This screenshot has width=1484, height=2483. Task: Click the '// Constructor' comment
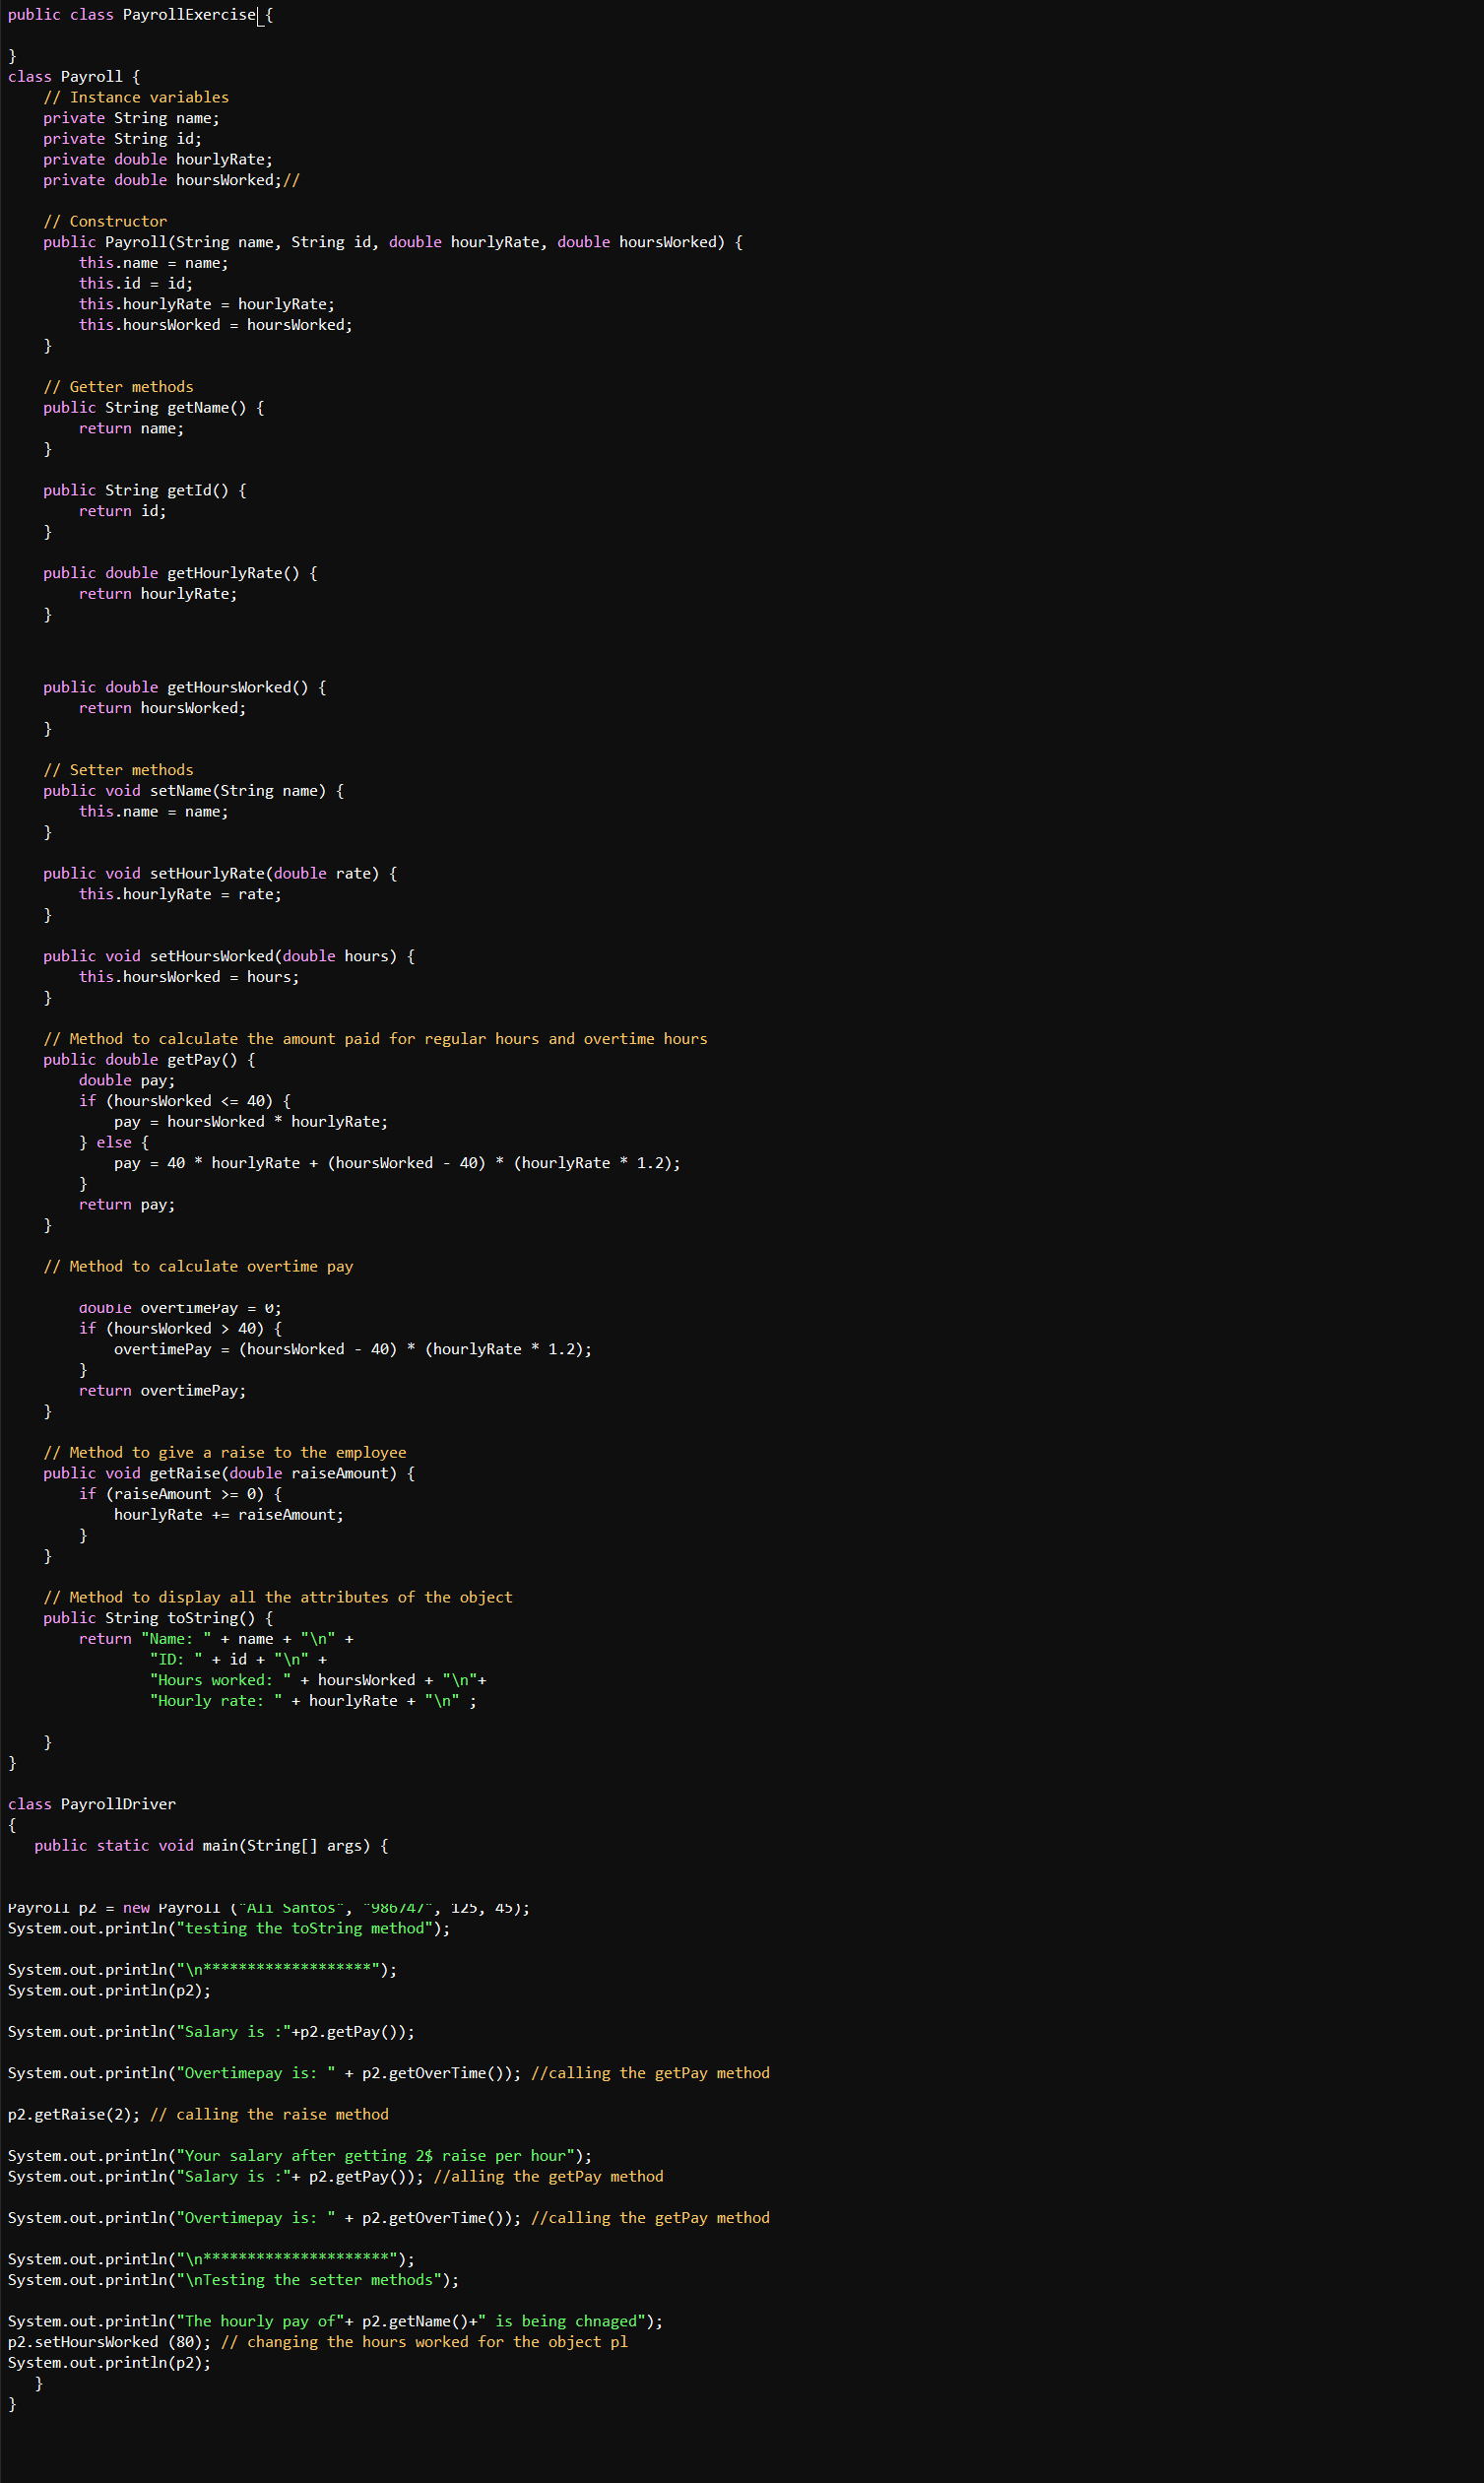105,222
